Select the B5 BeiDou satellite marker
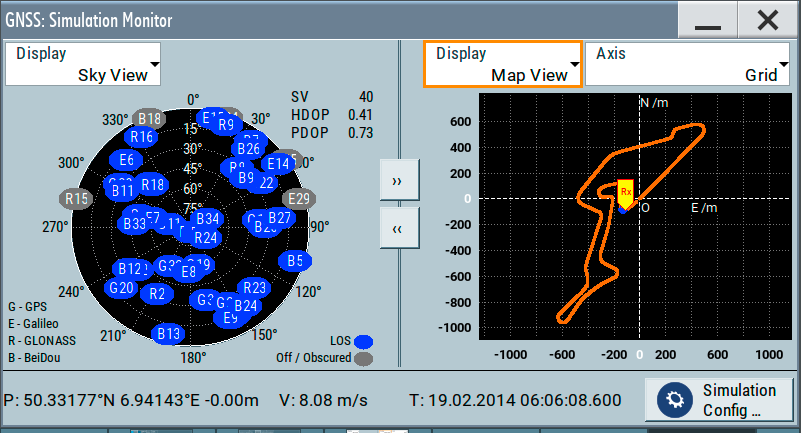 tap(295, 261)
